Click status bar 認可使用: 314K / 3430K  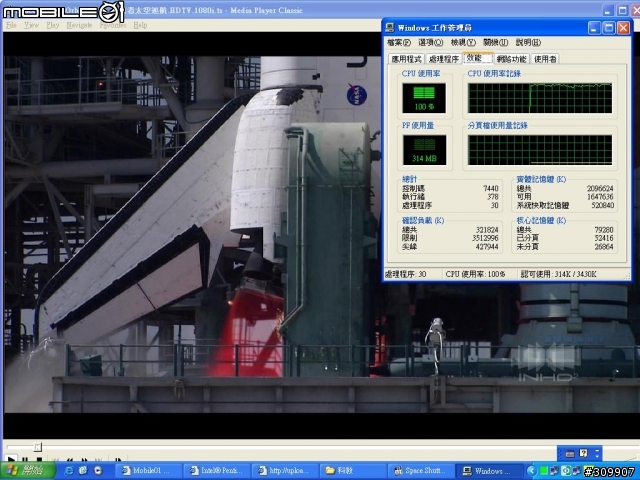point(558,274)
